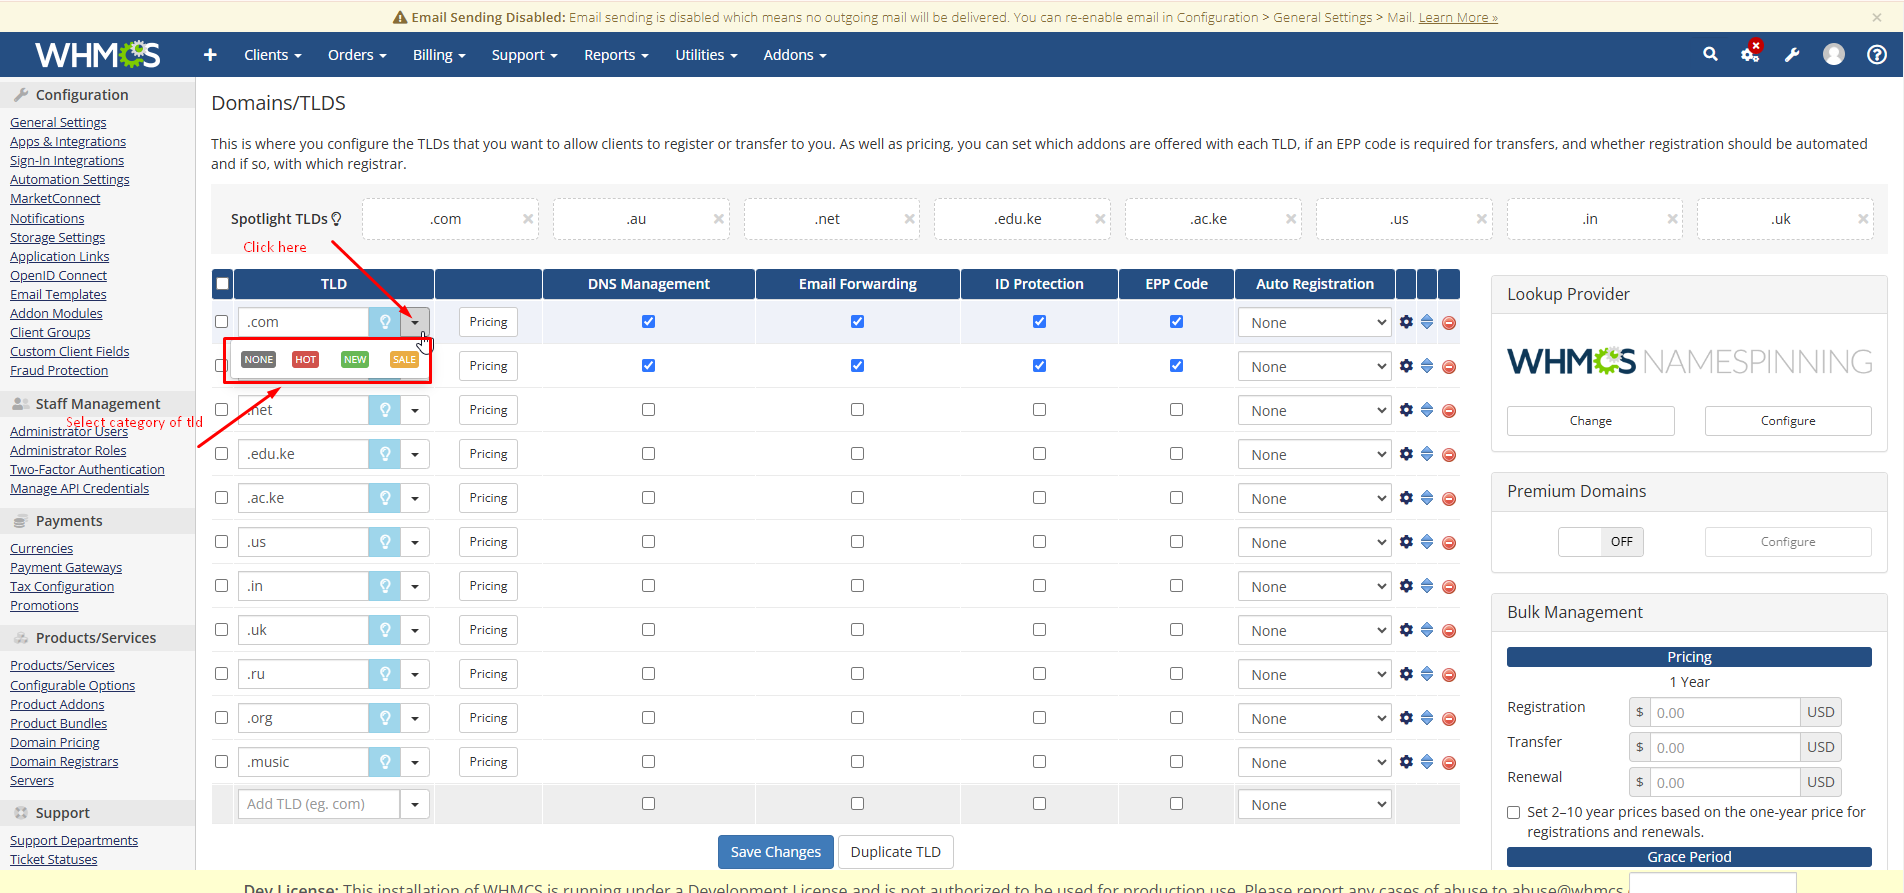Click the spotlight lightbulb icon for .edu.ke

tap(384, 454)
